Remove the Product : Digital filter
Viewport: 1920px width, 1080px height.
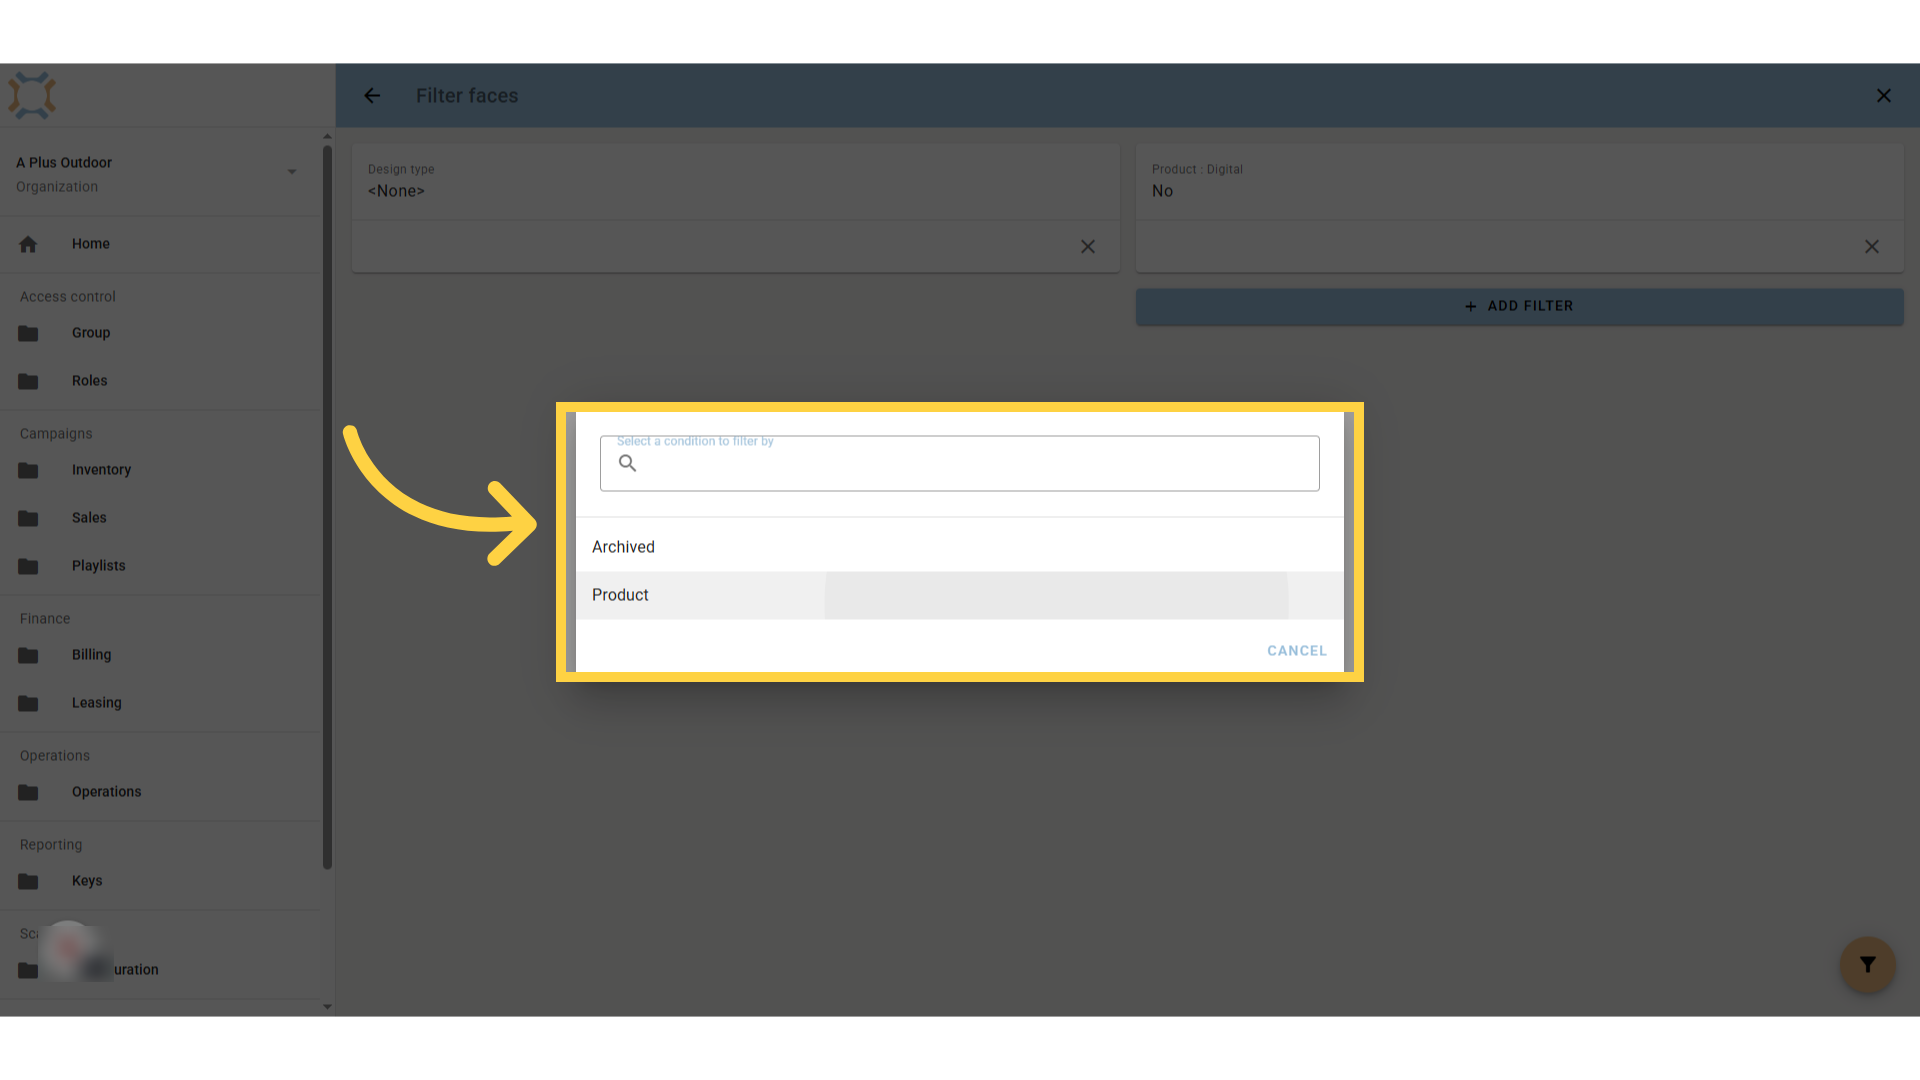1872,247
